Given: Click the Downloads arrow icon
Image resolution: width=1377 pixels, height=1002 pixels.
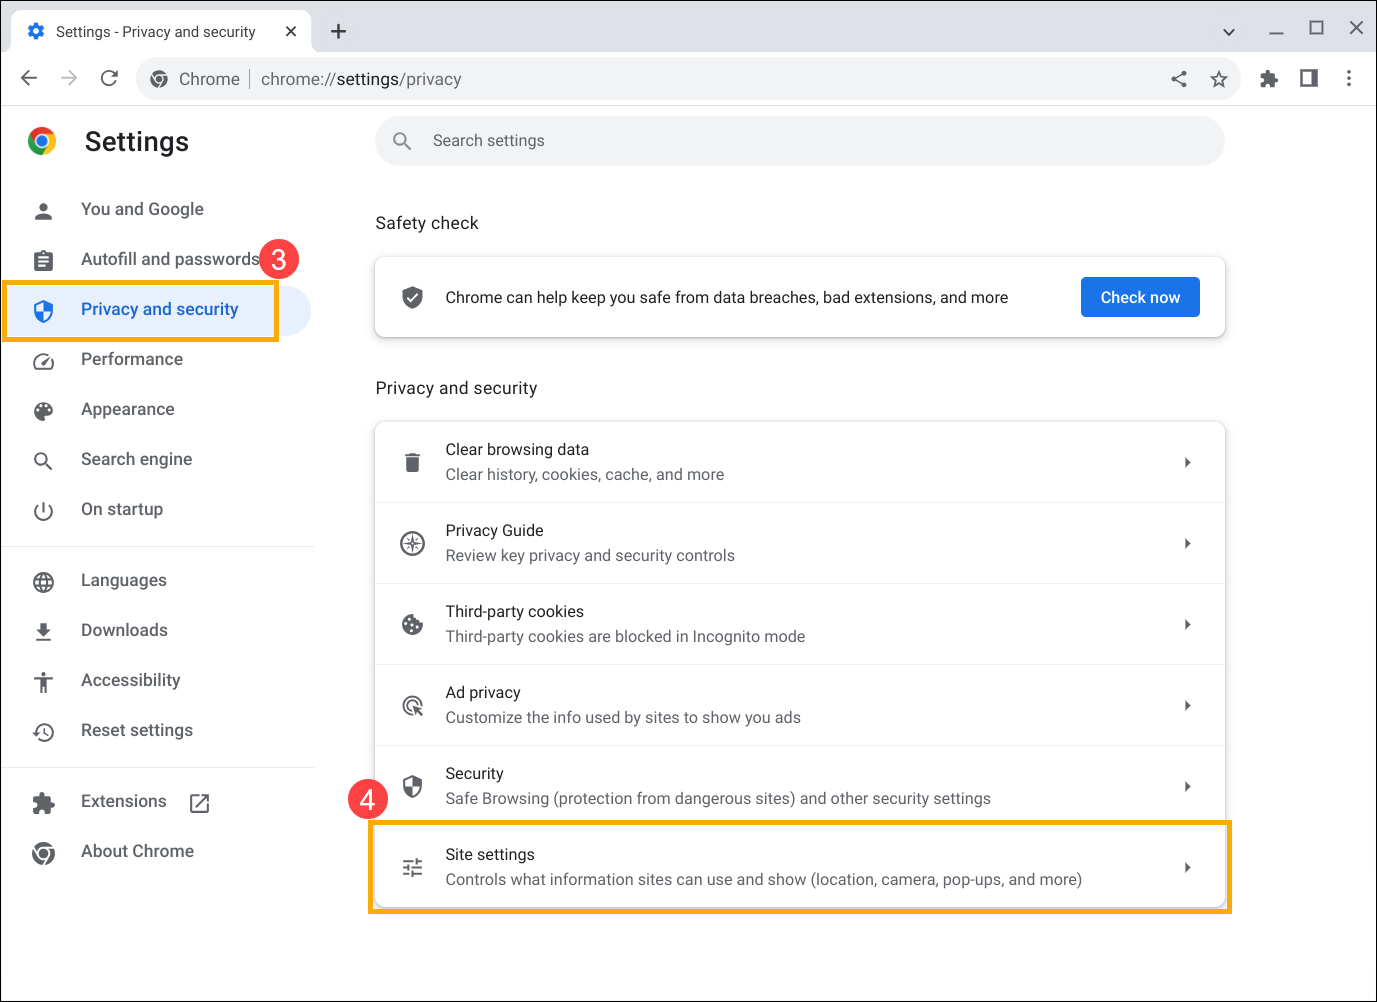Looking at the screenshot, I should (x=43, y=631).
